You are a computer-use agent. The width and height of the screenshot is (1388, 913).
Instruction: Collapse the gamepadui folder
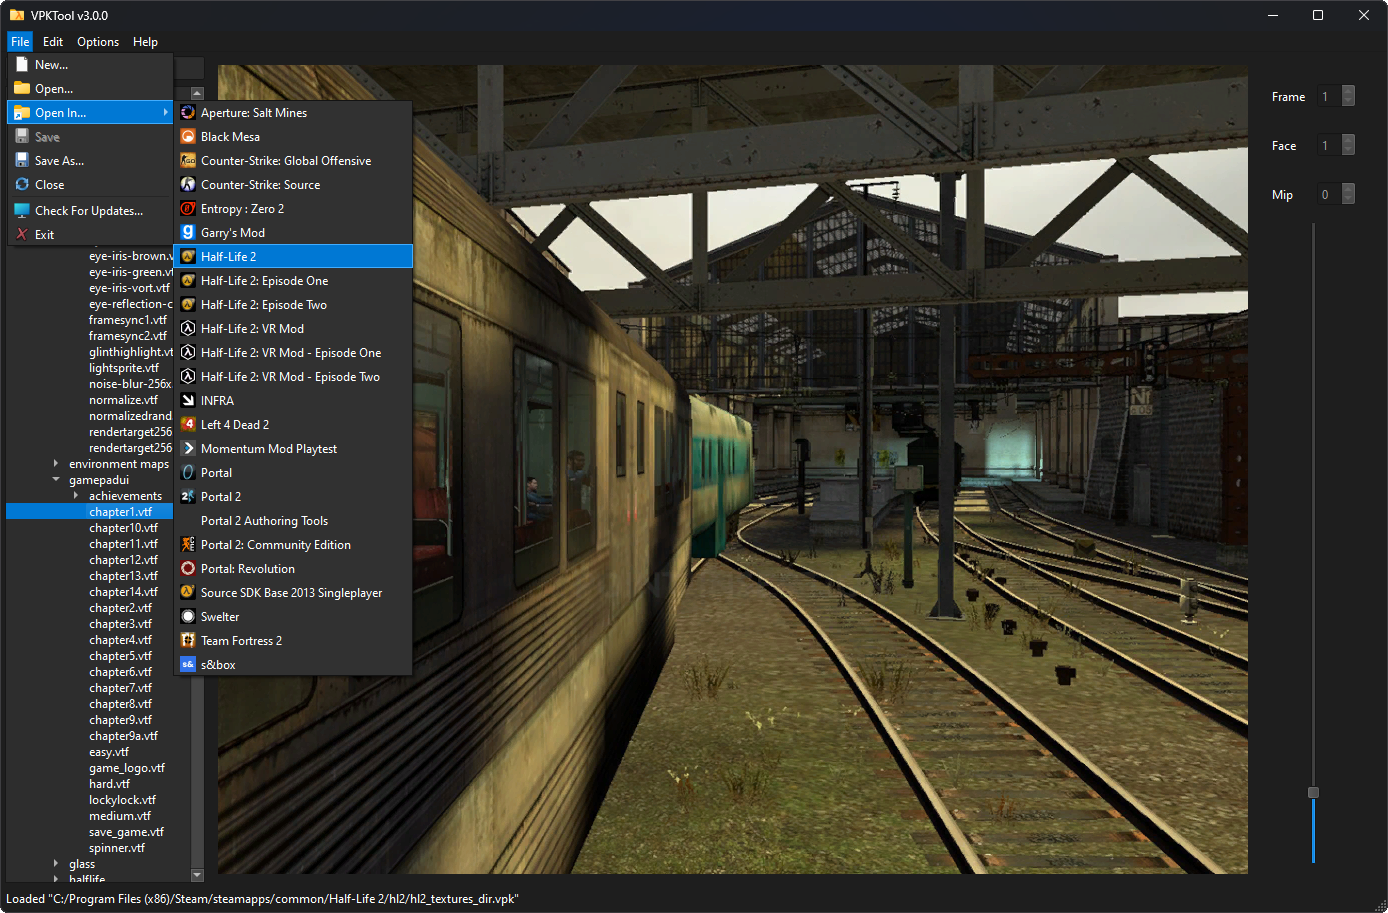56,479
